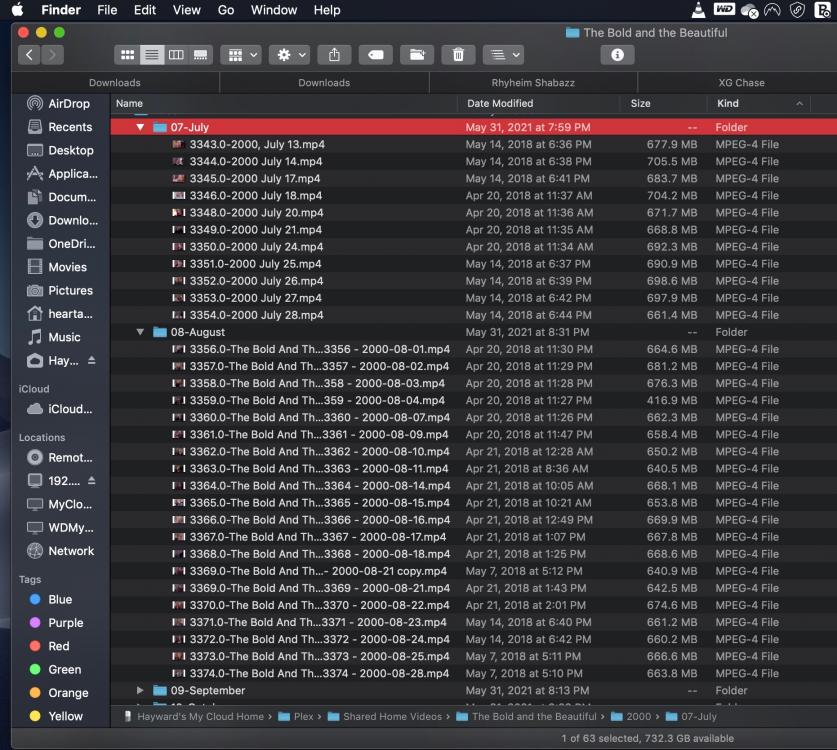Open Get Info with the i button
837x750 pixels.
tap(617, 55)
